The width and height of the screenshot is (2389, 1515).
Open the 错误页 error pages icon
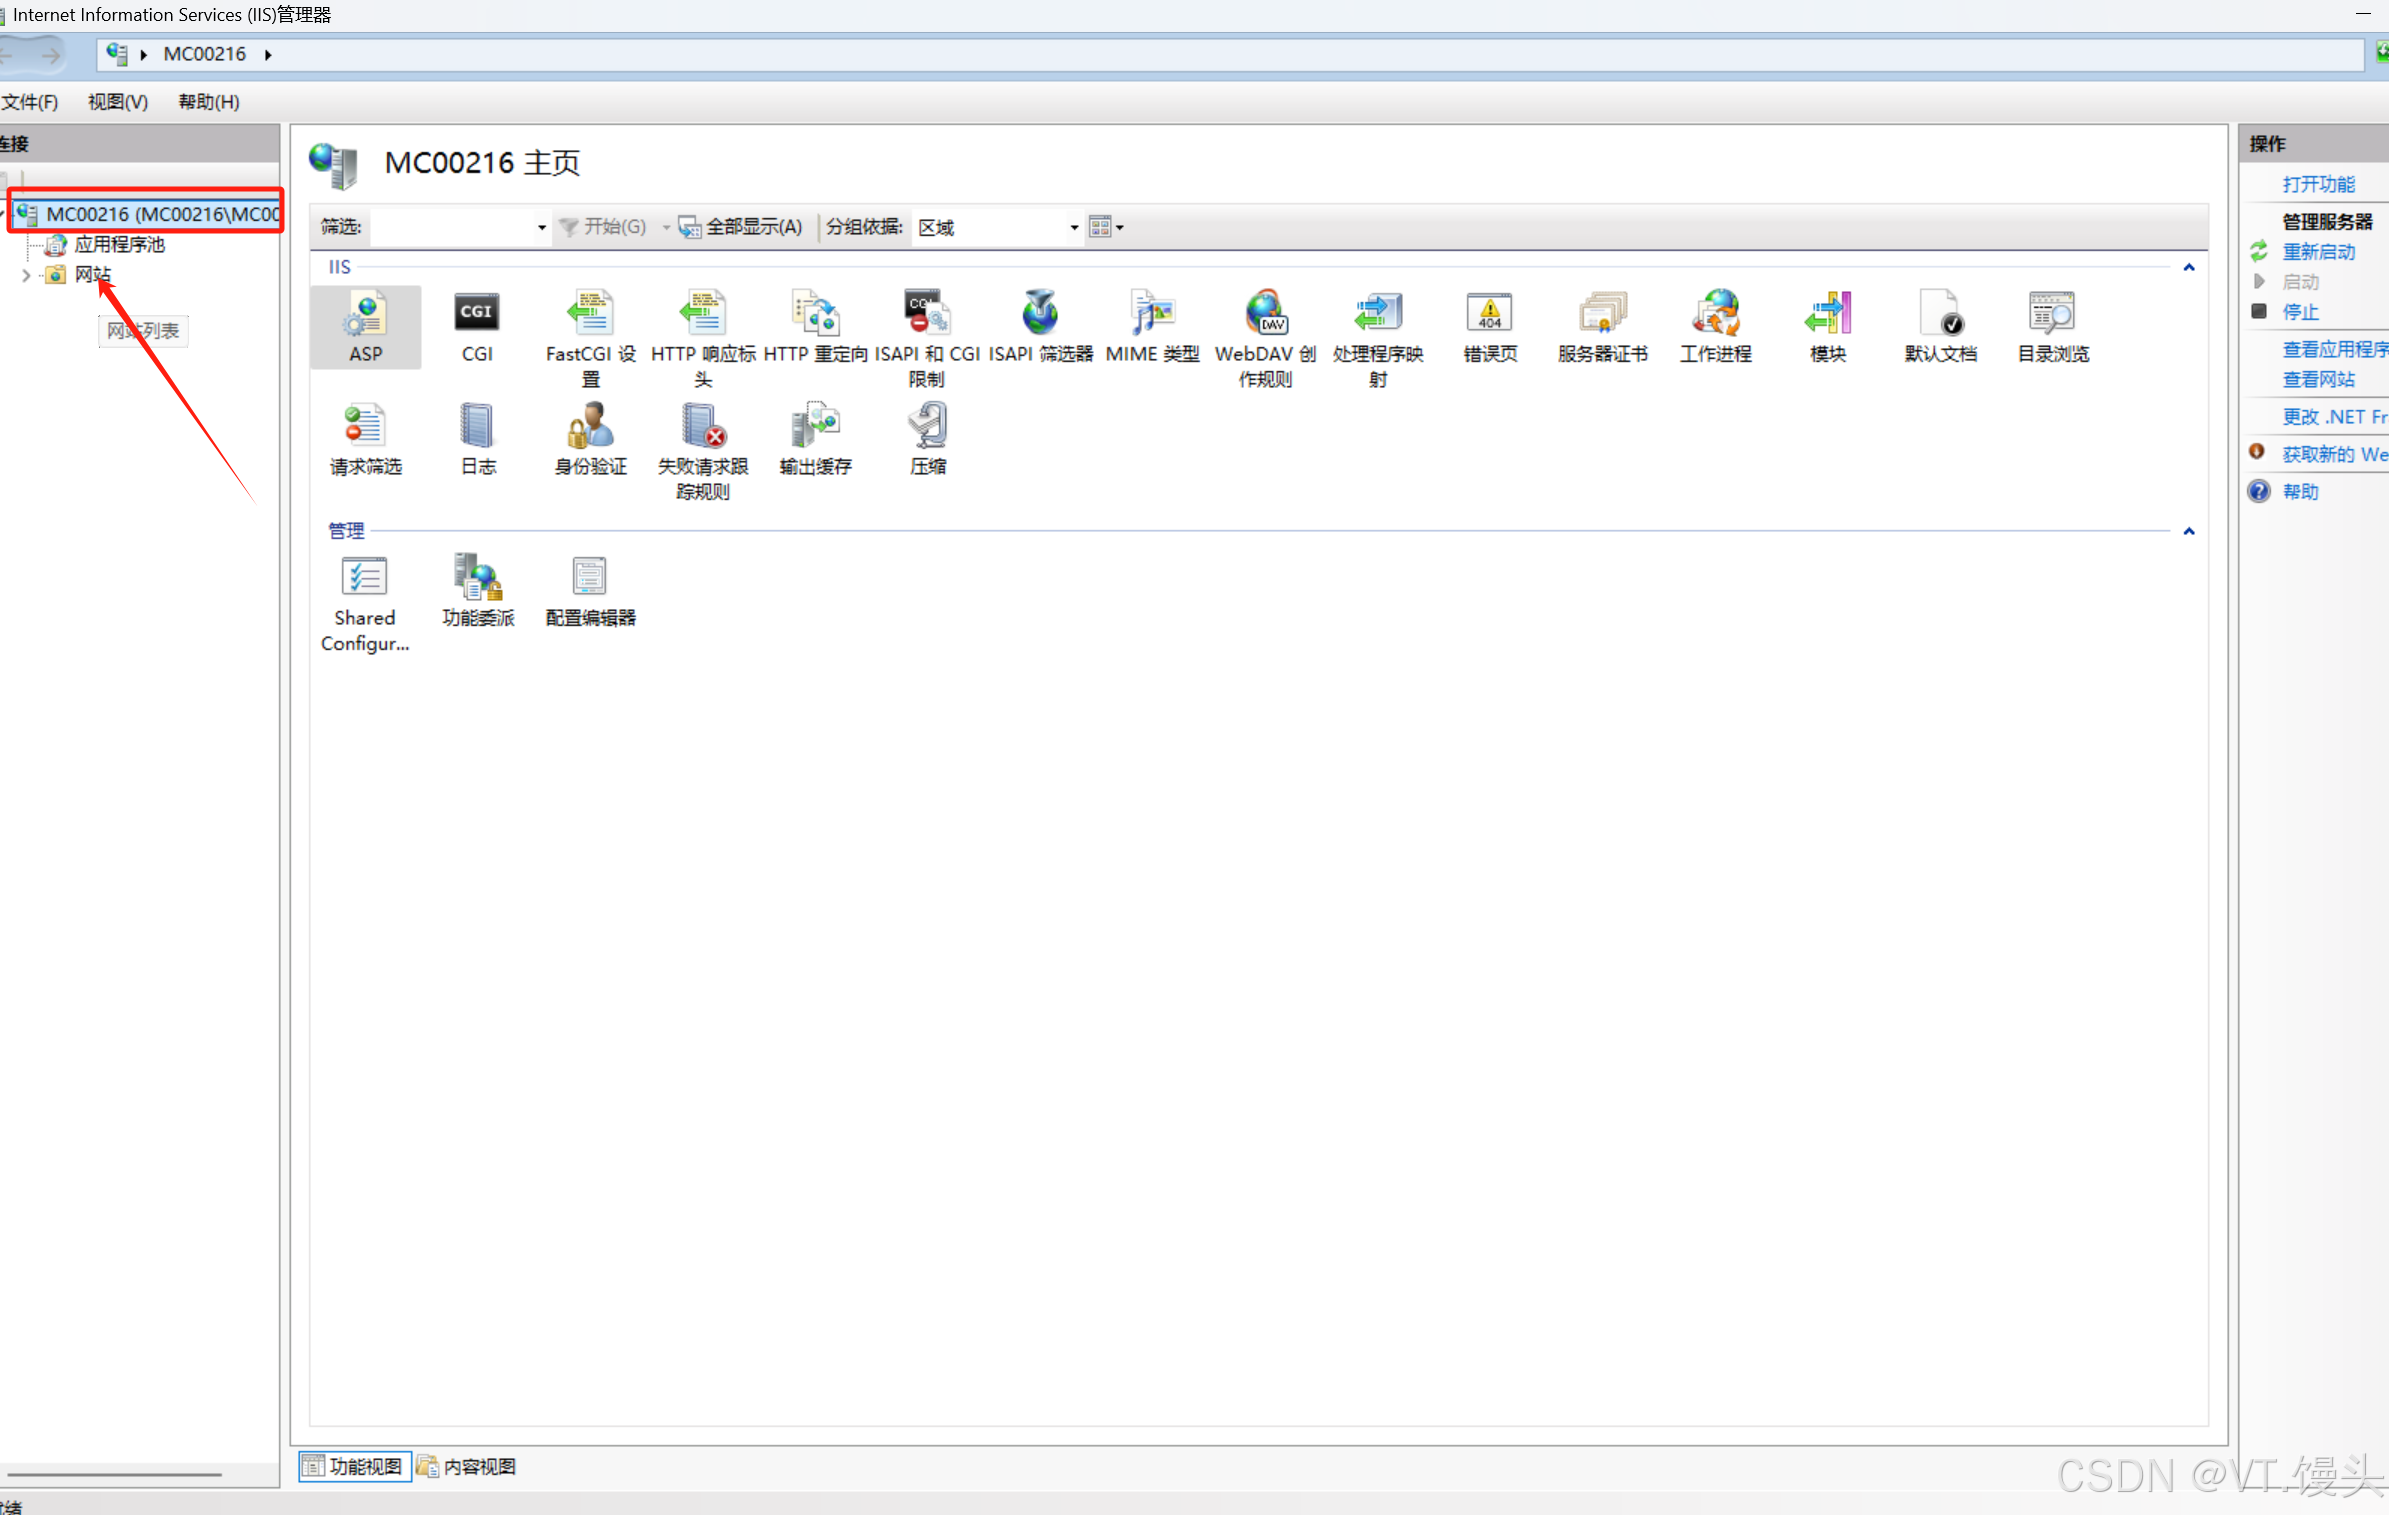(x=1490, y=325)
